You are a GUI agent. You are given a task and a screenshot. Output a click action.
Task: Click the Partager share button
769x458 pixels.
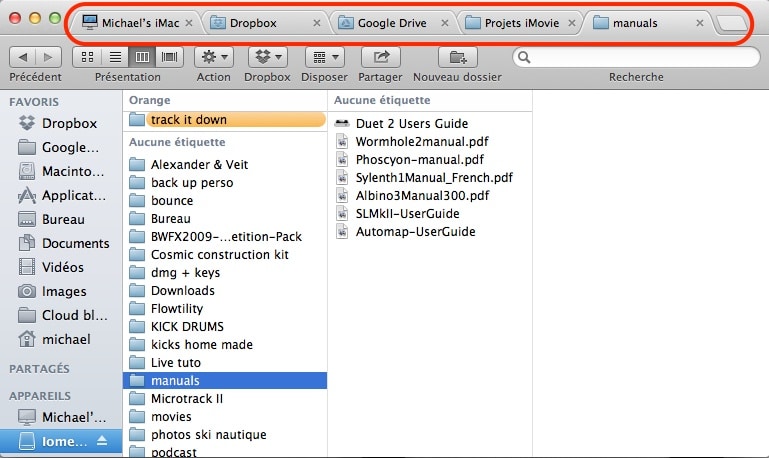coord(380,58)
